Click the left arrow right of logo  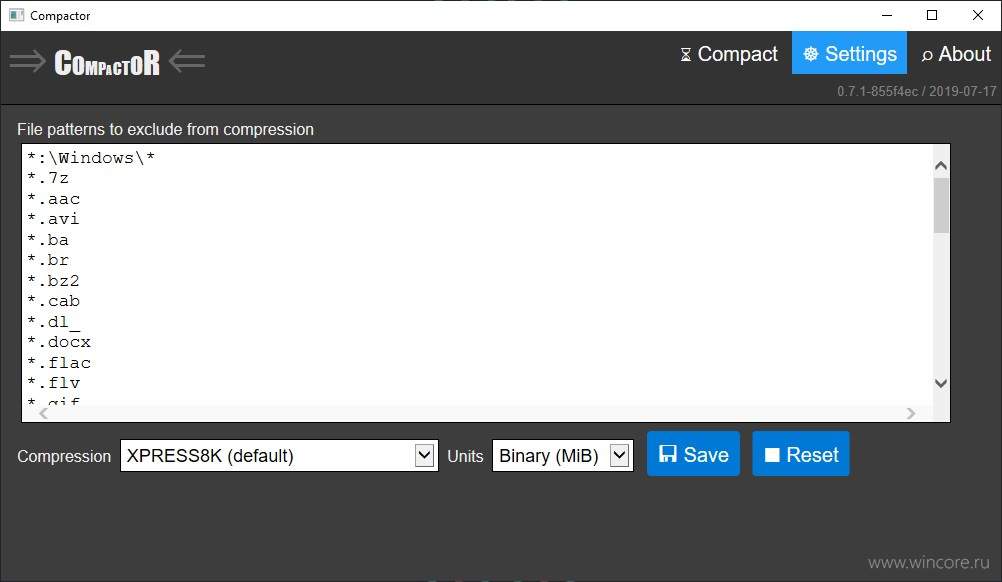pyautogui.click(x=187, y=61)
